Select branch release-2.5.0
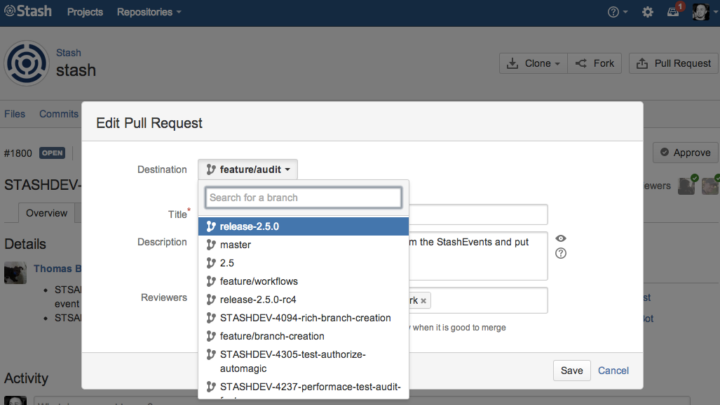The height and width of the screenshot is (405, 720). (304, 226)
